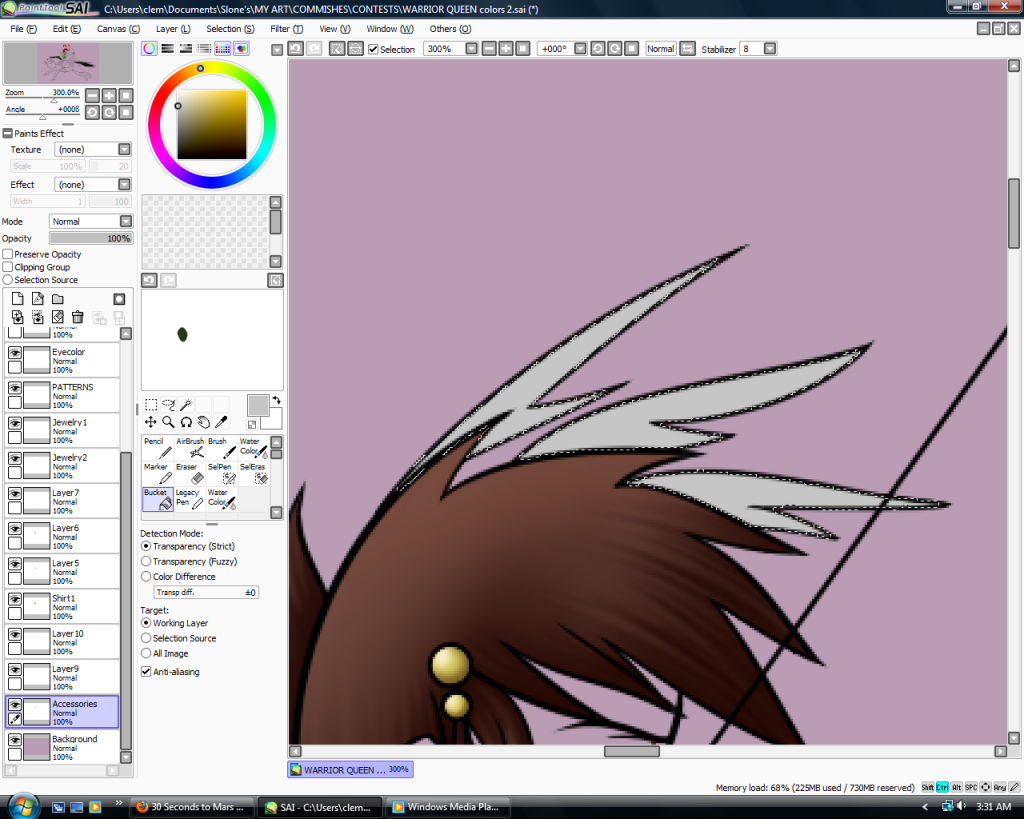
Task: Select Transparency (Fuzzy) detection mode
Action: (x=146, y=562)
